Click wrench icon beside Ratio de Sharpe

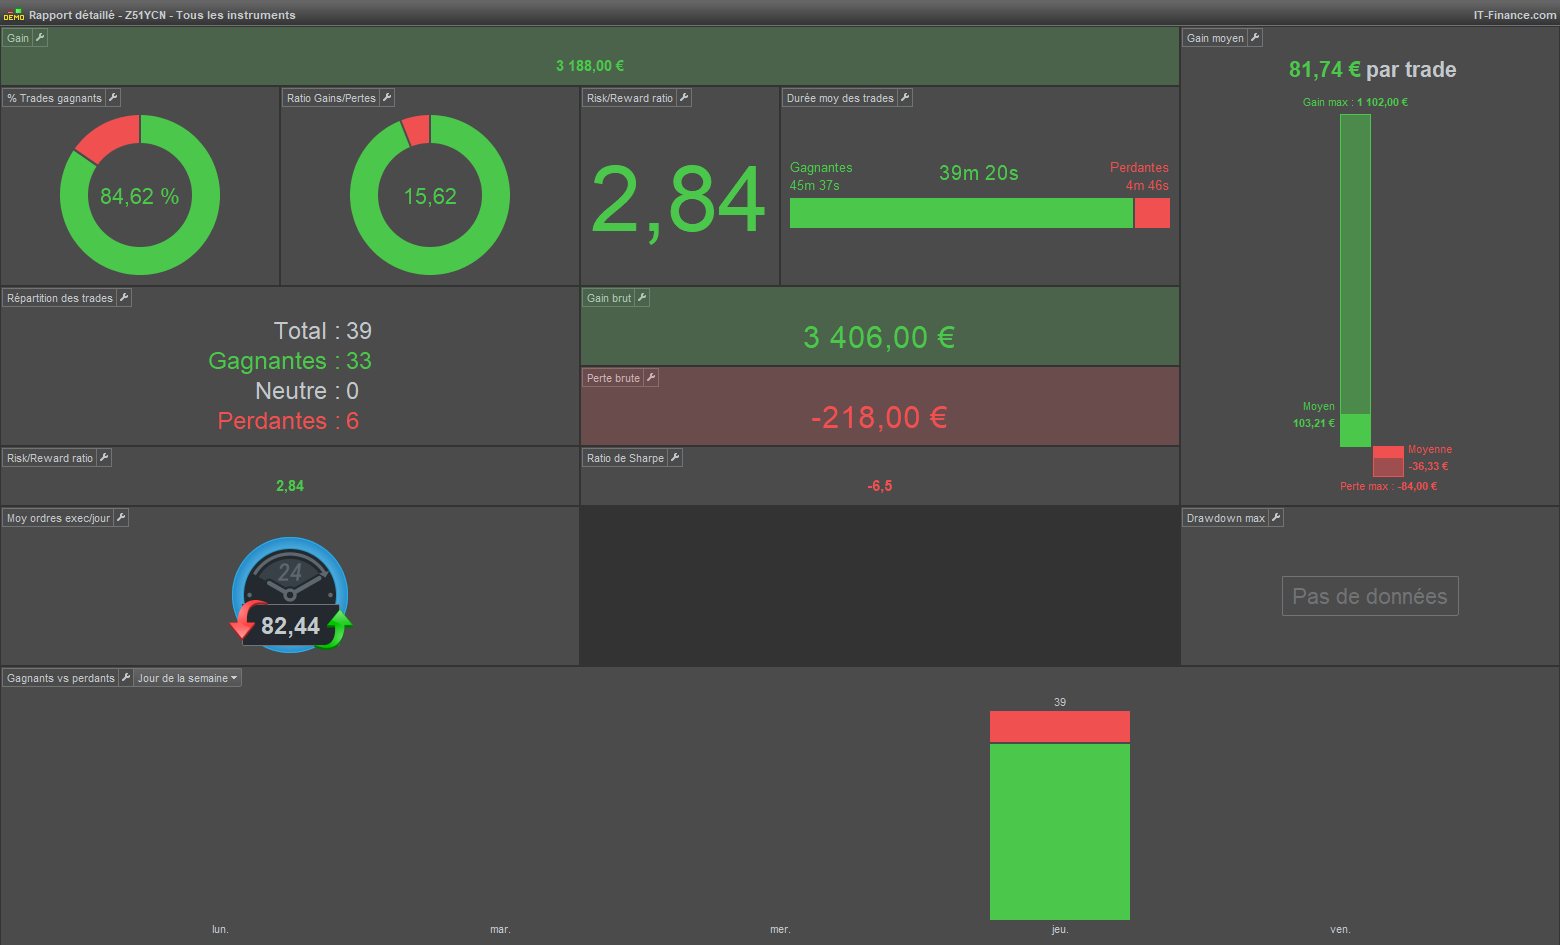click(675, 458)
